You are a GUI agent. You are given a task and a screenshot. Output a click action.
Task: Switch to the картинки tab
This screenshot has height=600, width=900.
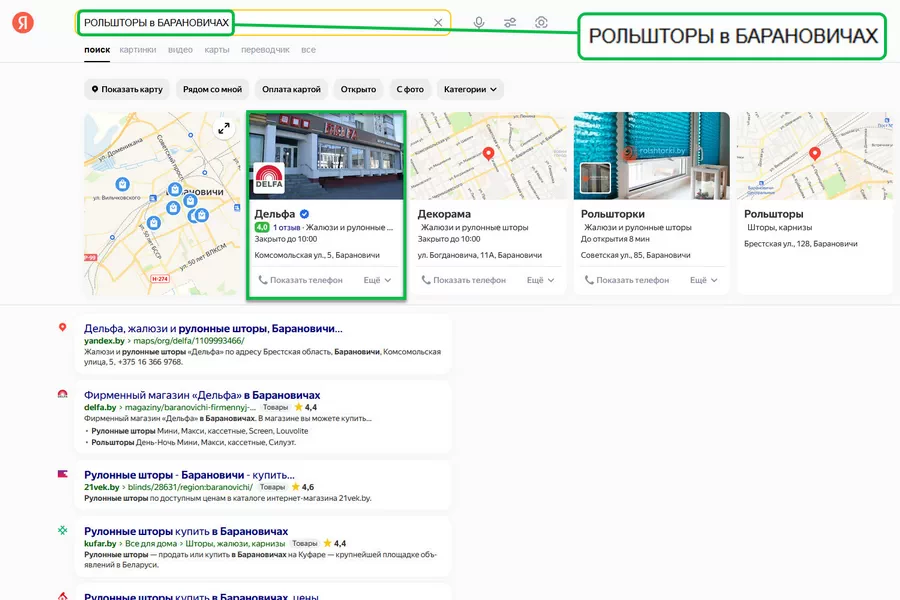tap(138, 50)
